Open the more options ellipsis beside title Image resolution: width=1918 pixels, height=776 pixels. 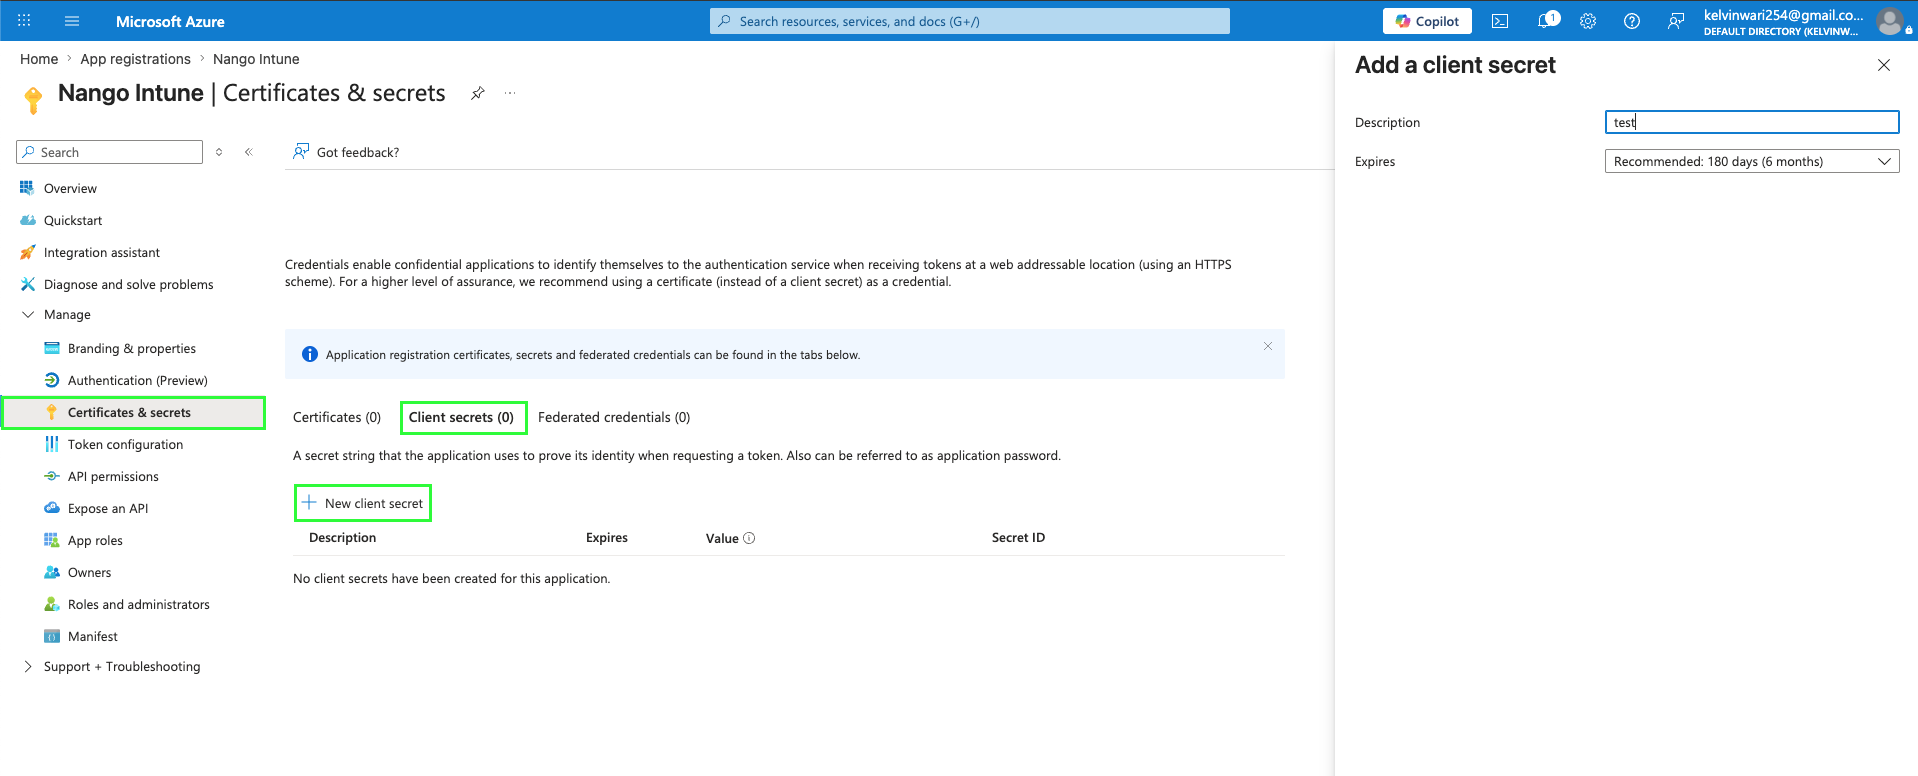(x=510, y=93)
